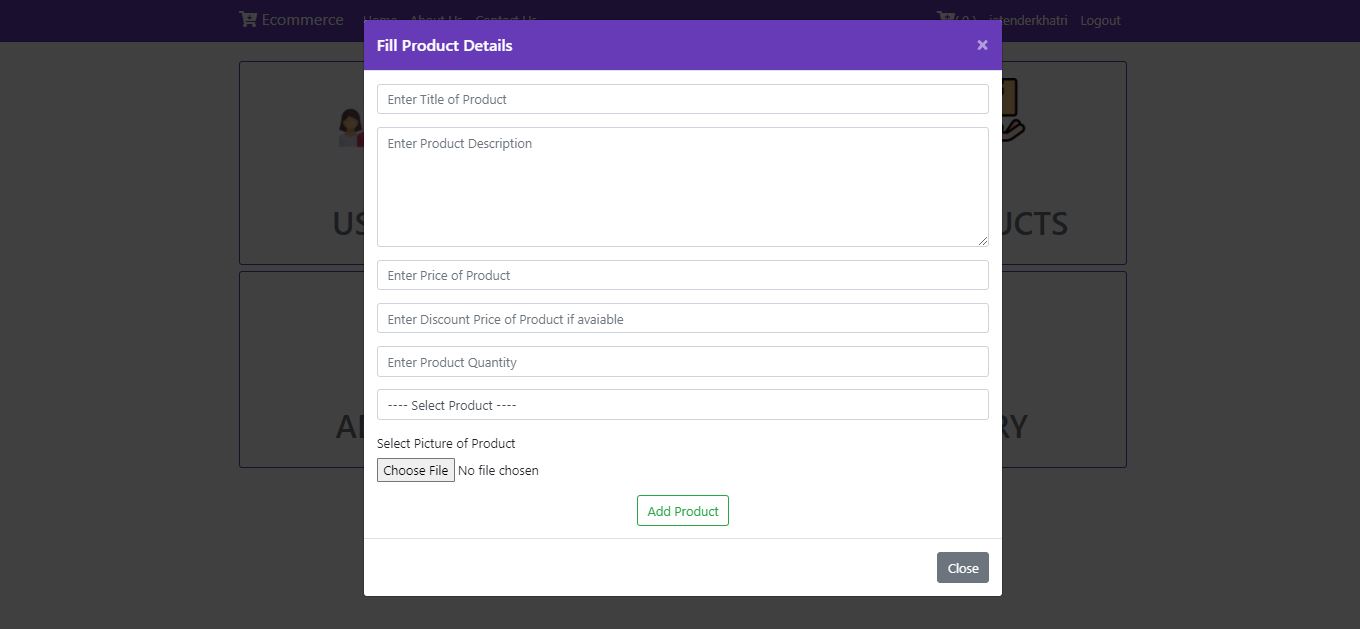The height and width of the screenshot is (629, 1360).
Task: Click the Close button on the modal
Action: (x=961, y=567)
